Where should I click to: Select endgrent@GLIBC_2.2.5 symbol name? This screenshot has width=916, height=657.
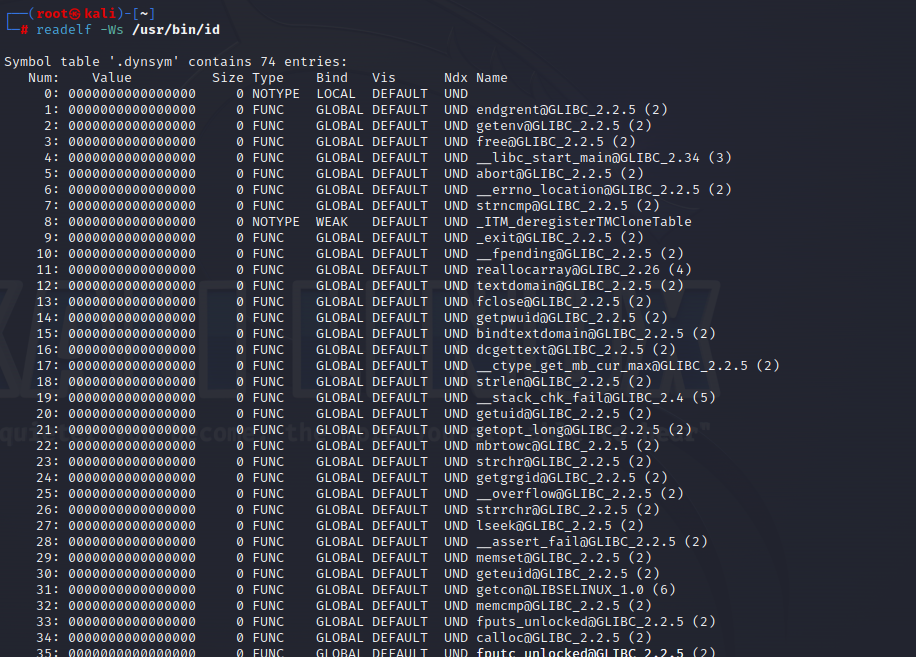[556, 110]
